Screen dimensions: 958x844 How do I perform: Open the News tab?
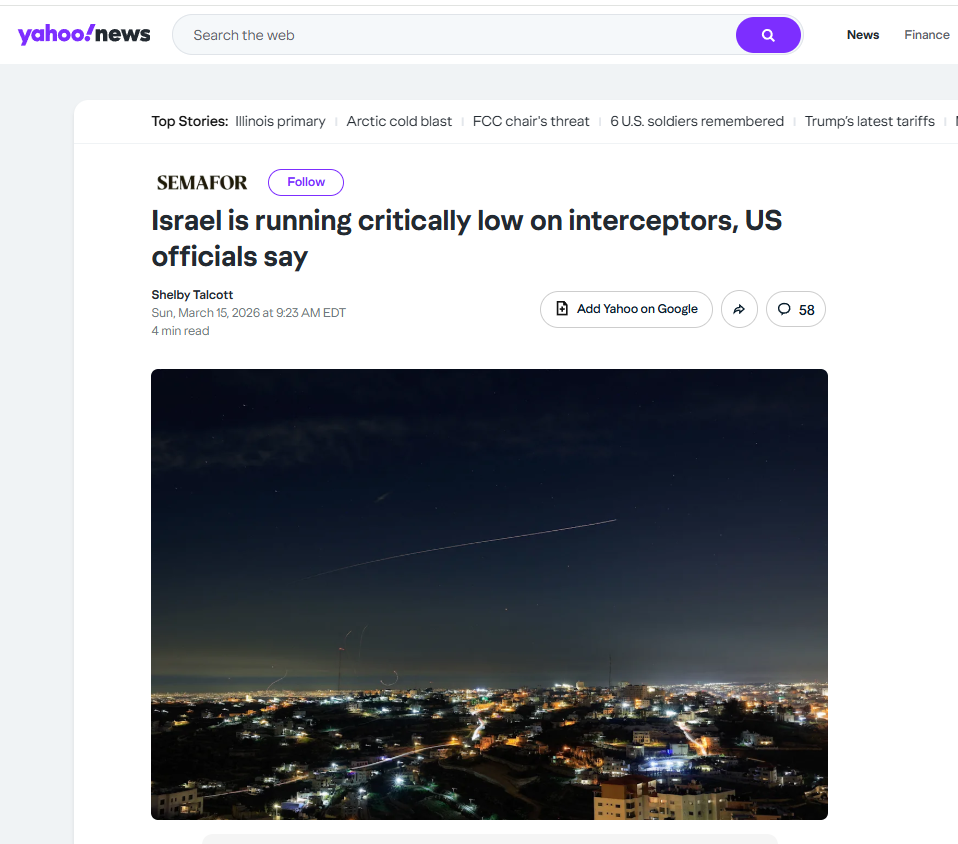click(x=862, y=35)
